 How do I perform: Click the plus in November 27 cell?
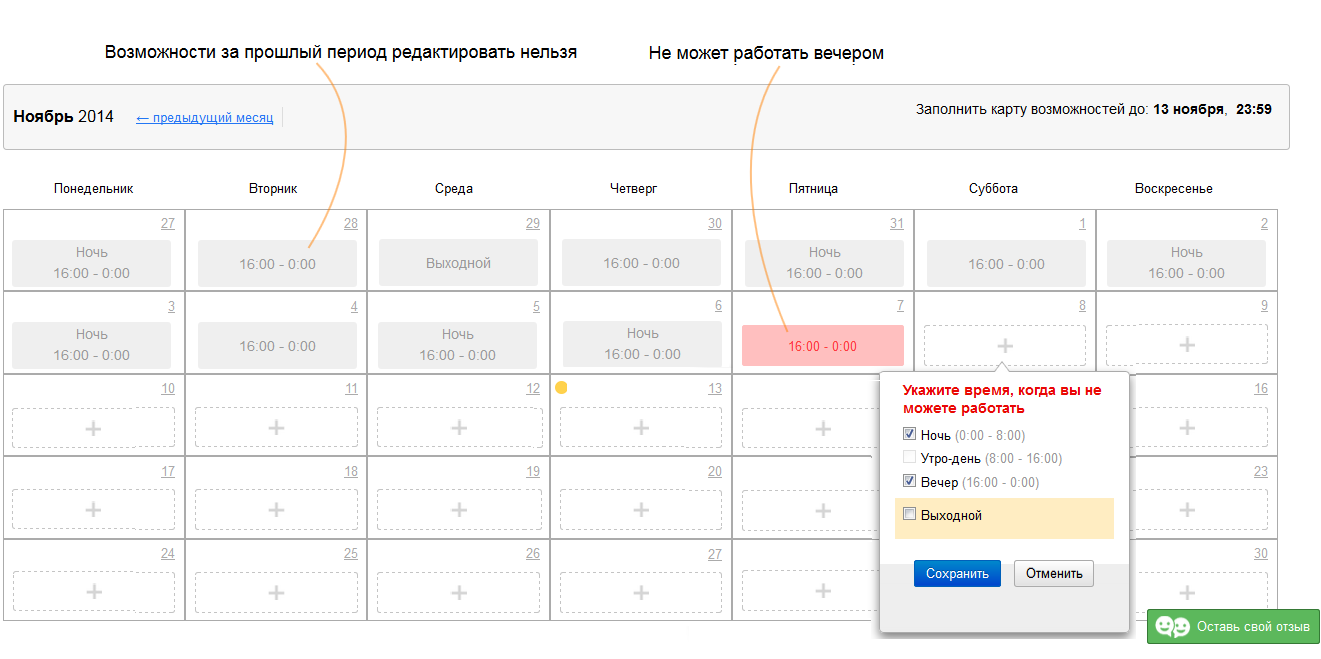click(x=641, y=592)
